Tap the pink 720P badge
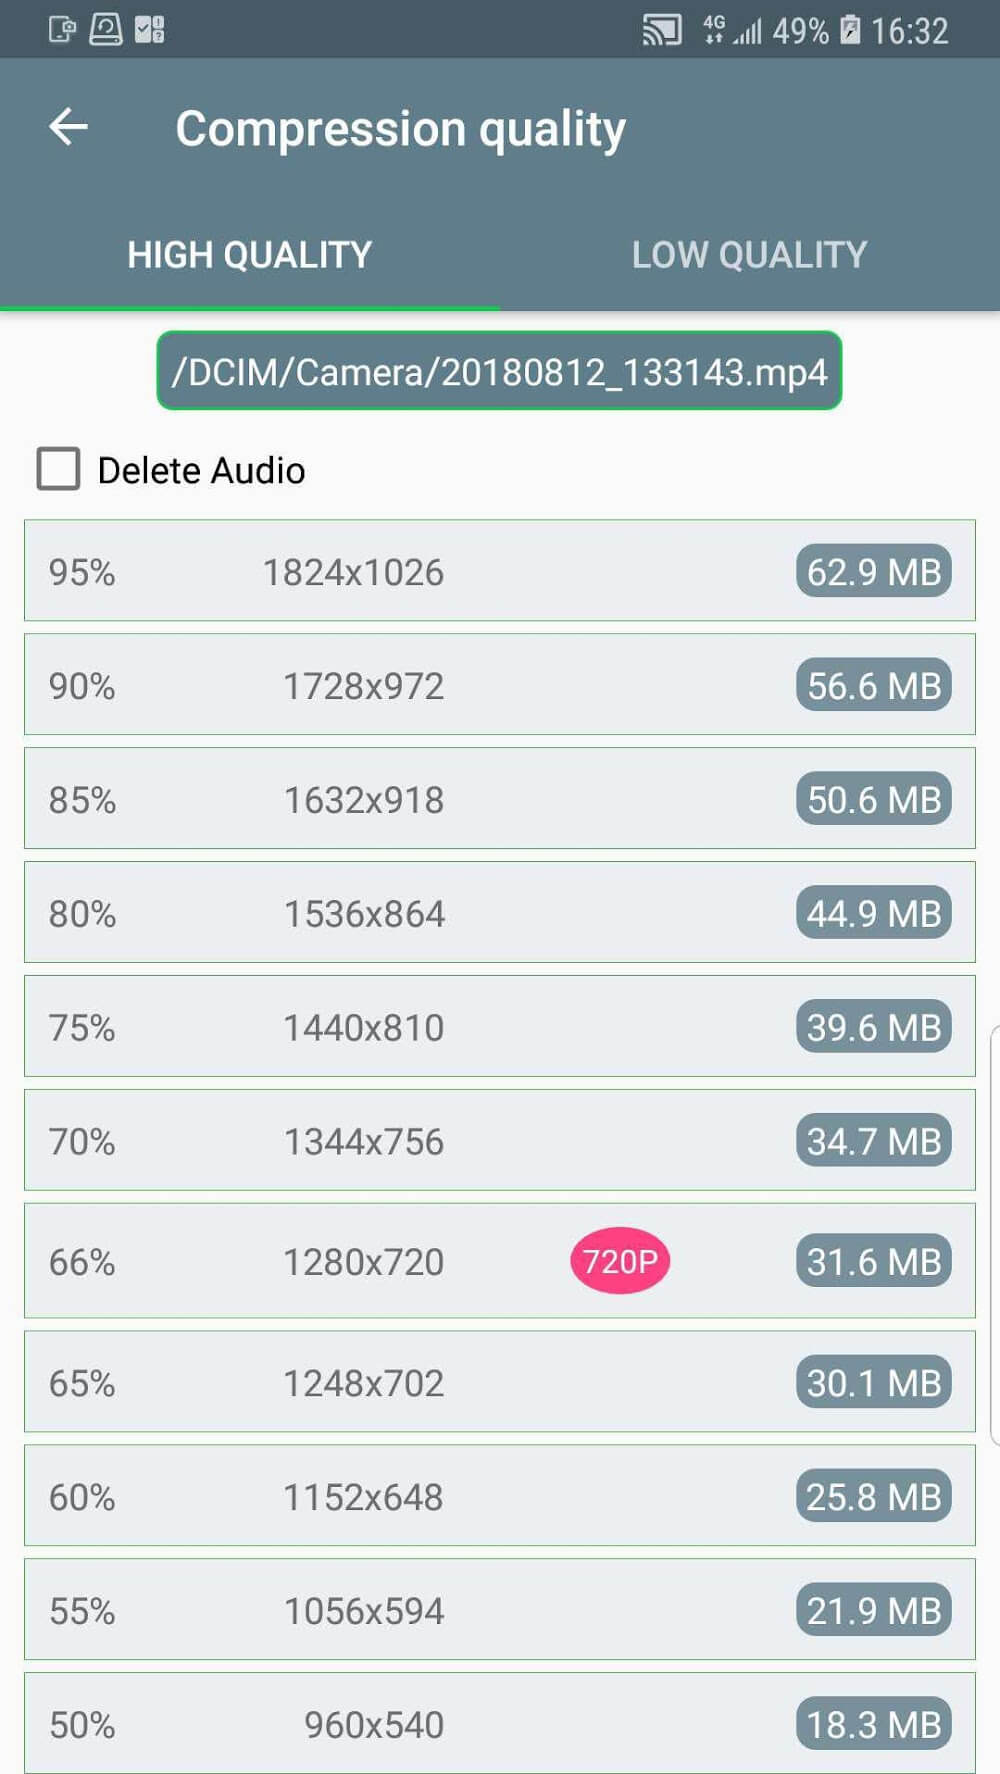The image size is (1000, 1774). click(x=620, y=1261)
